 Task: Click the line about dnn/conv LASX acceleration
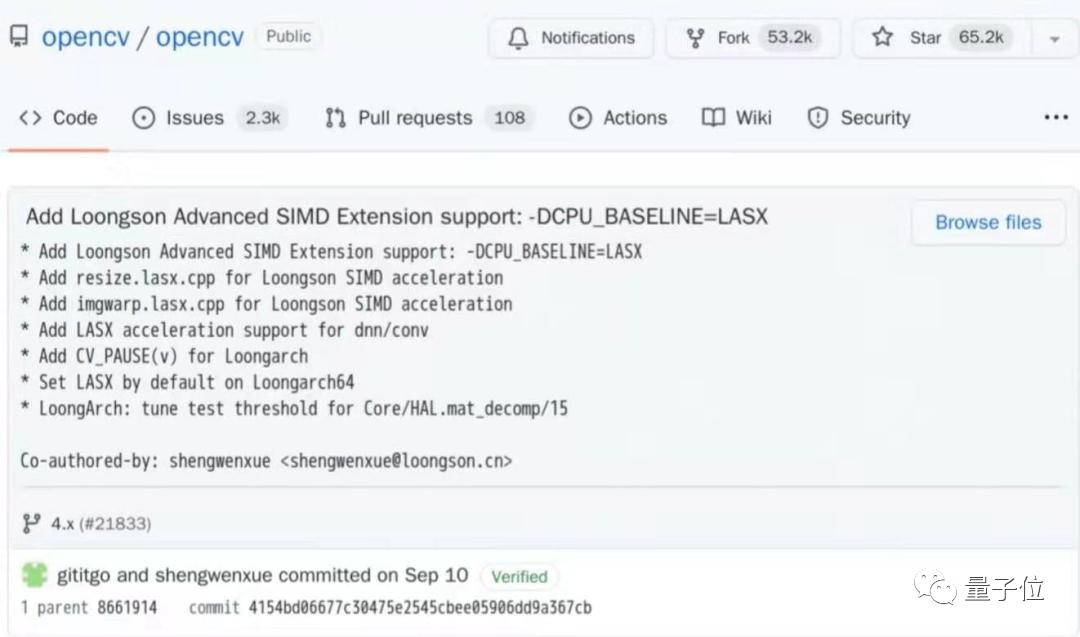point(225,331)
